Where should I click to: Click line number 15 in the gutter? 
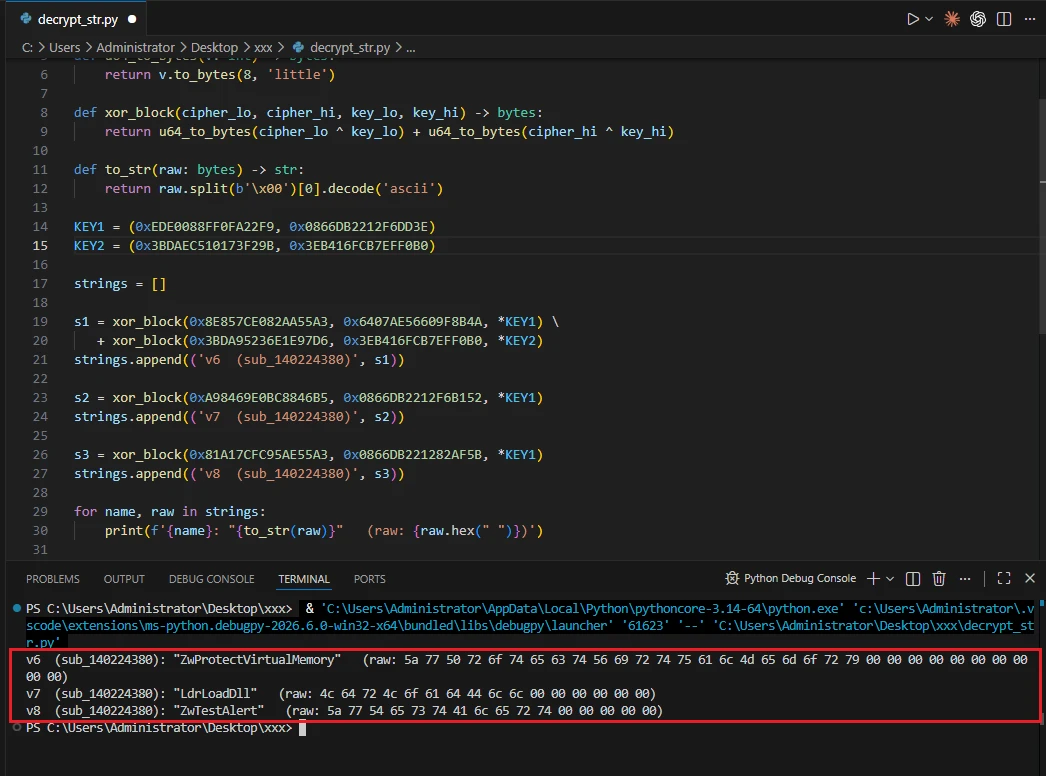click(x=40, y=246)
